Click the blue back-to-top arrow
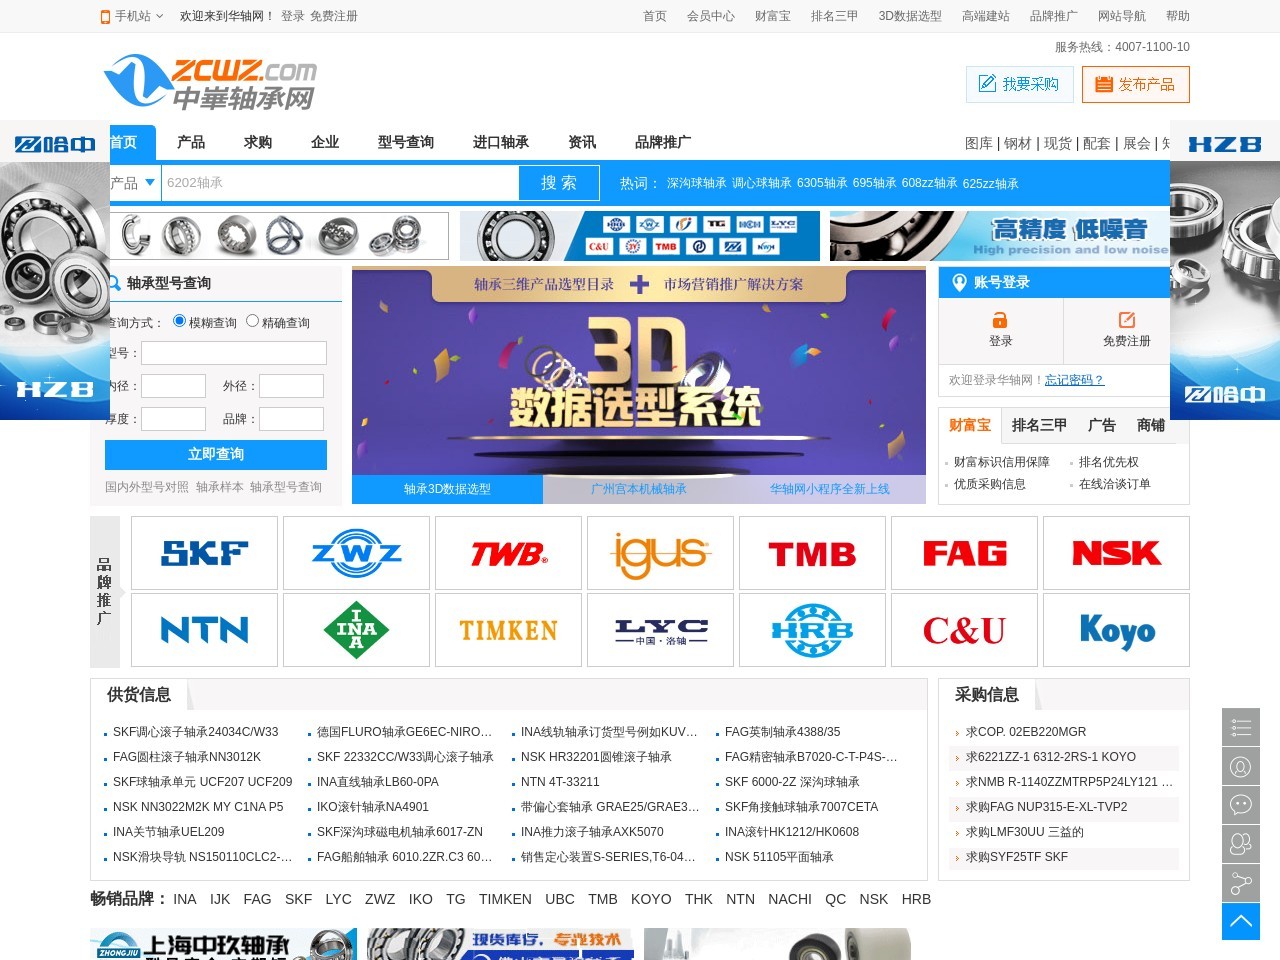 click(1241, 921)
